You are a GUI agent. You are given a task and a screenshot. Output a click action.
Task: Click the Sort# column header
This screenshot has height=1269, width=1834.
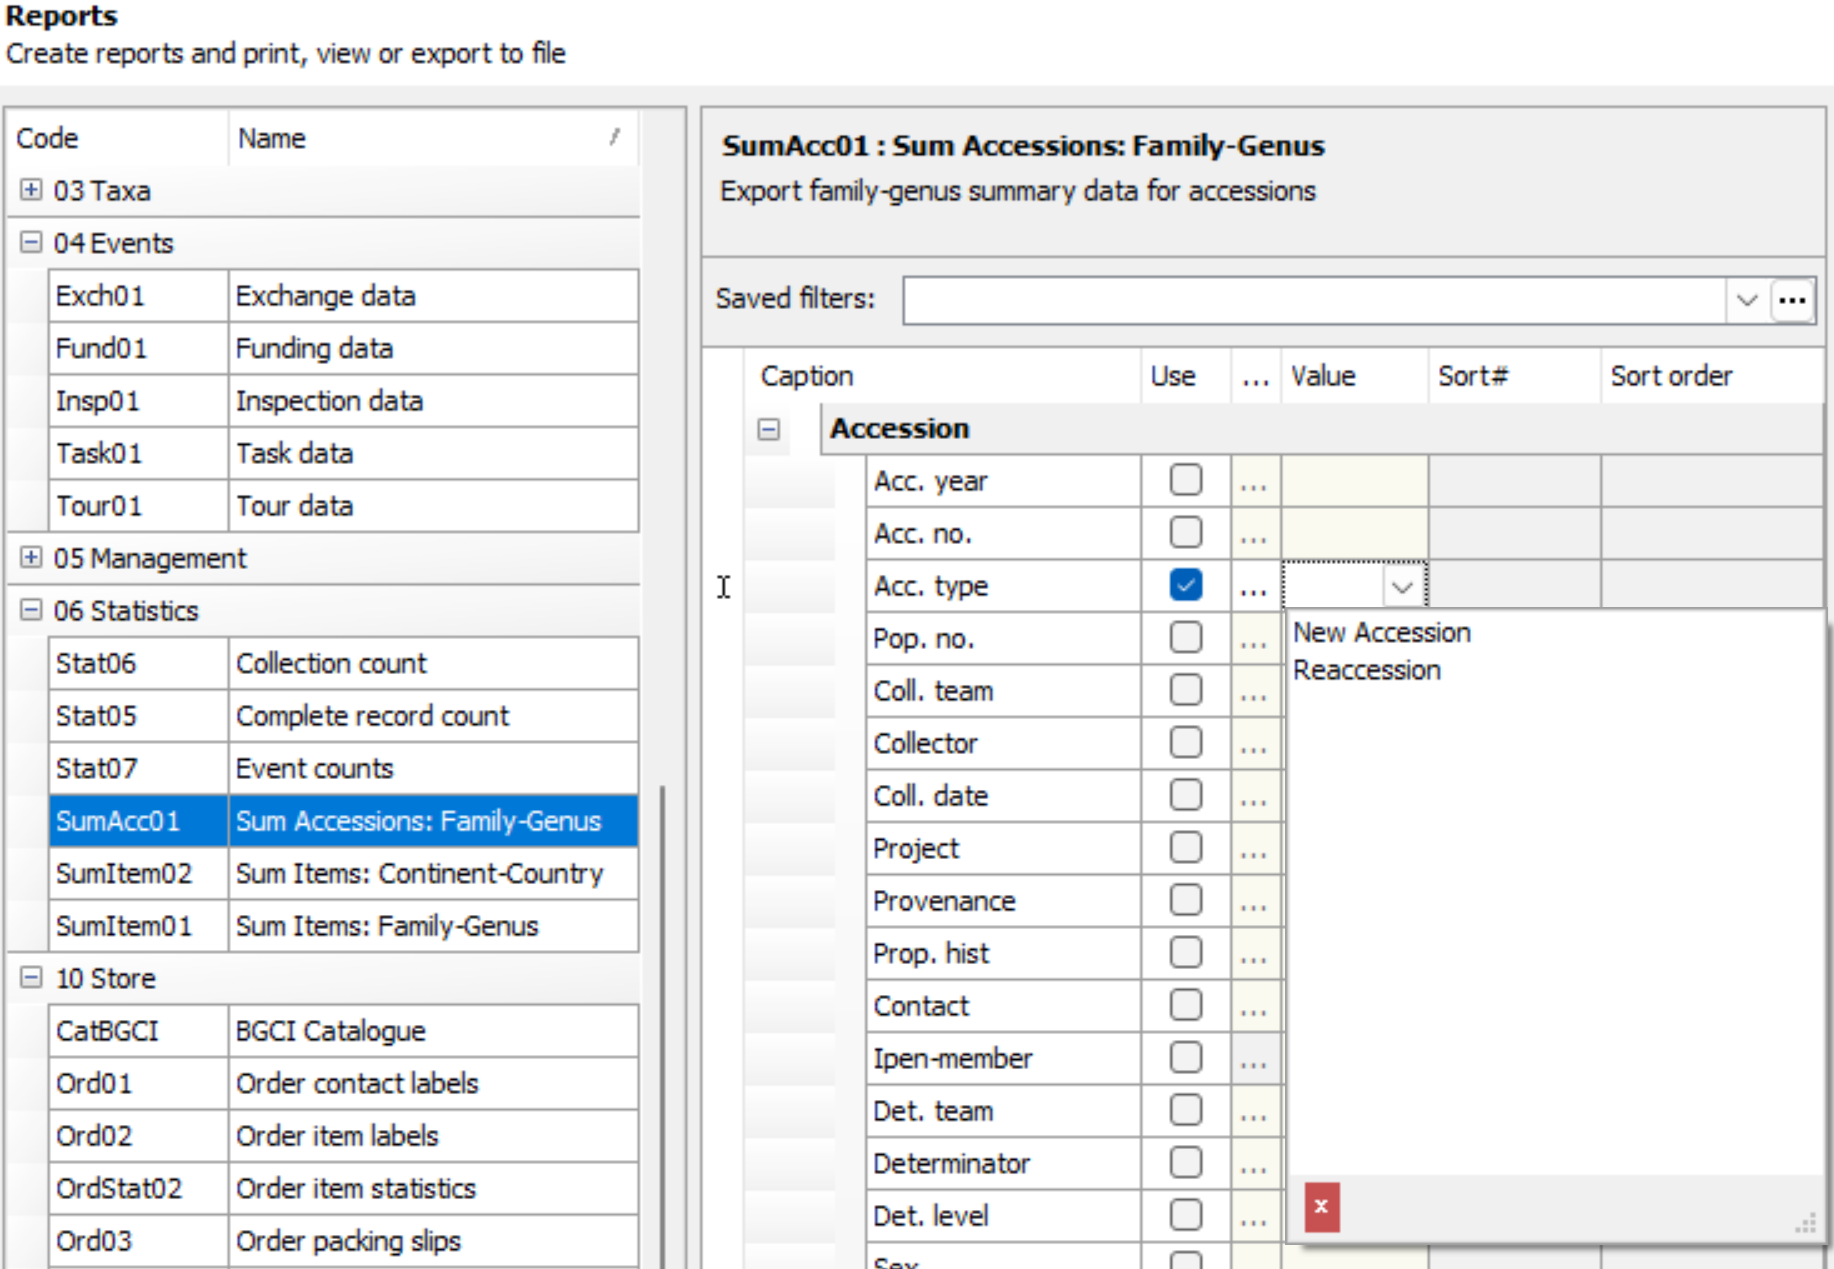1514,376
